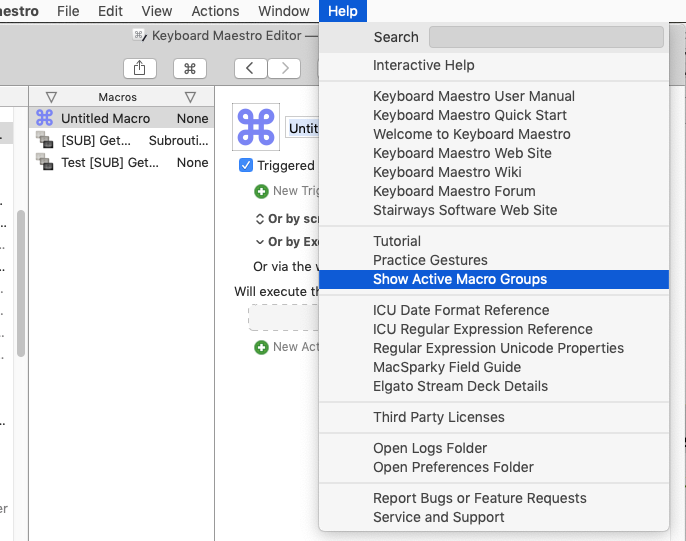Click the large Command macro icon

256,127
